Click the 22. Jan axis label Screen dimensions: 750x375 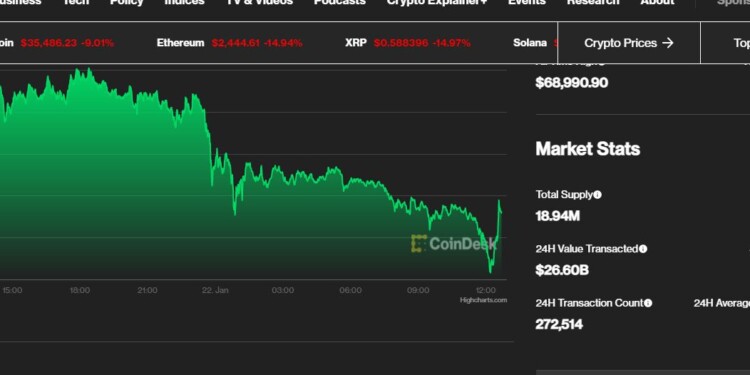tap(215, 290)
